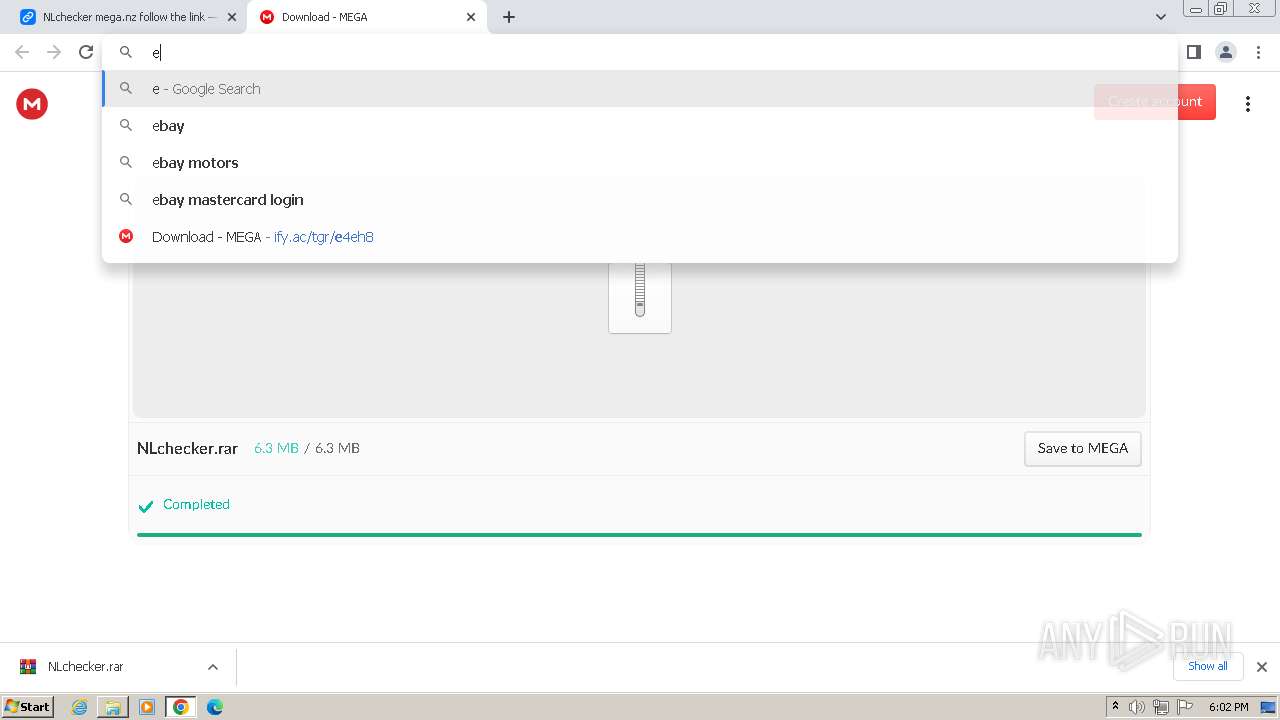Click the 6:02 PM clock
Viewport: 1280px width, 720px height.
click(1228, 707)
